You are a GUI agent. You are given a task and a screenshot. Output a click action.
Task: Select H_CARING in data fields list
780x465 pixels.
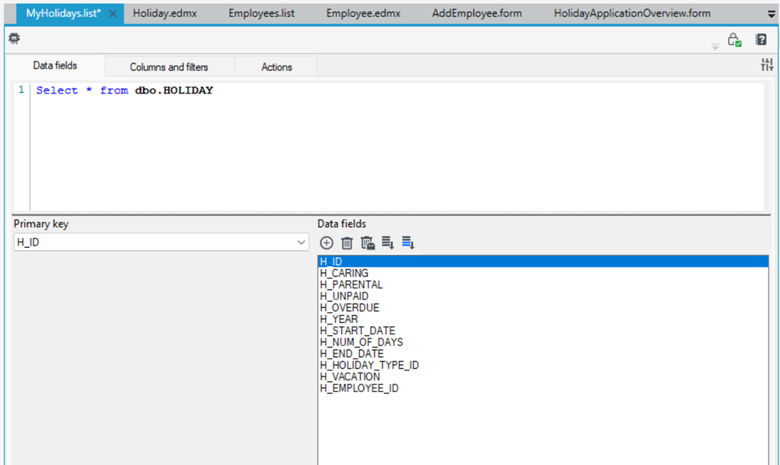(x=543, y=273)
